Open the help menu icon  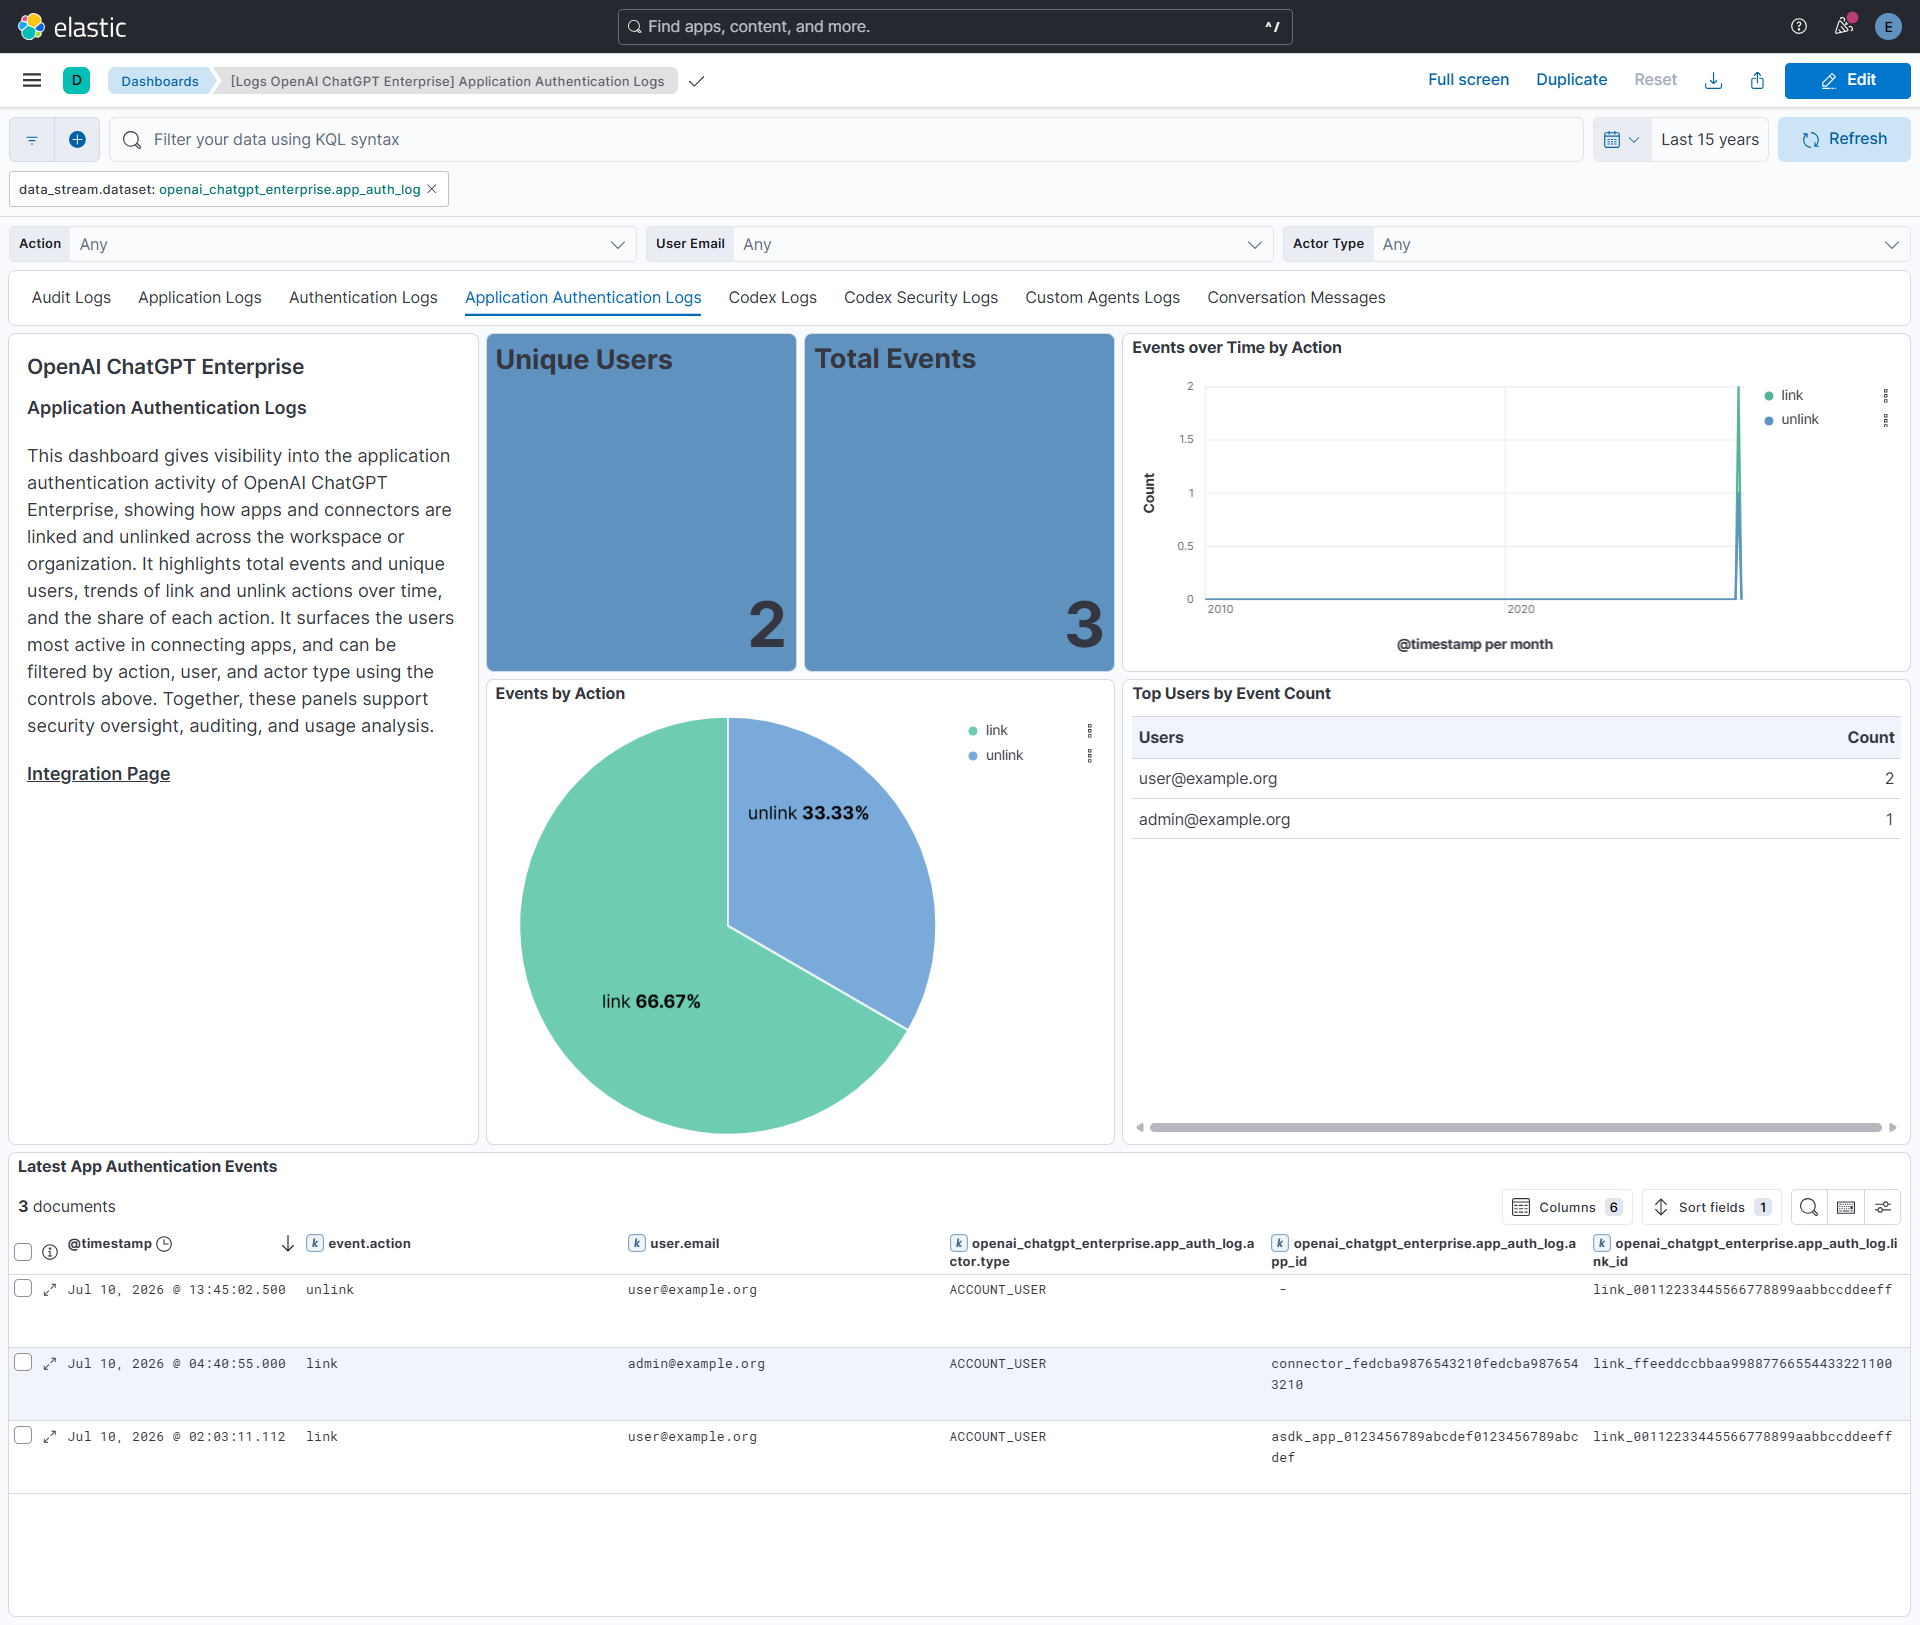1799,27
